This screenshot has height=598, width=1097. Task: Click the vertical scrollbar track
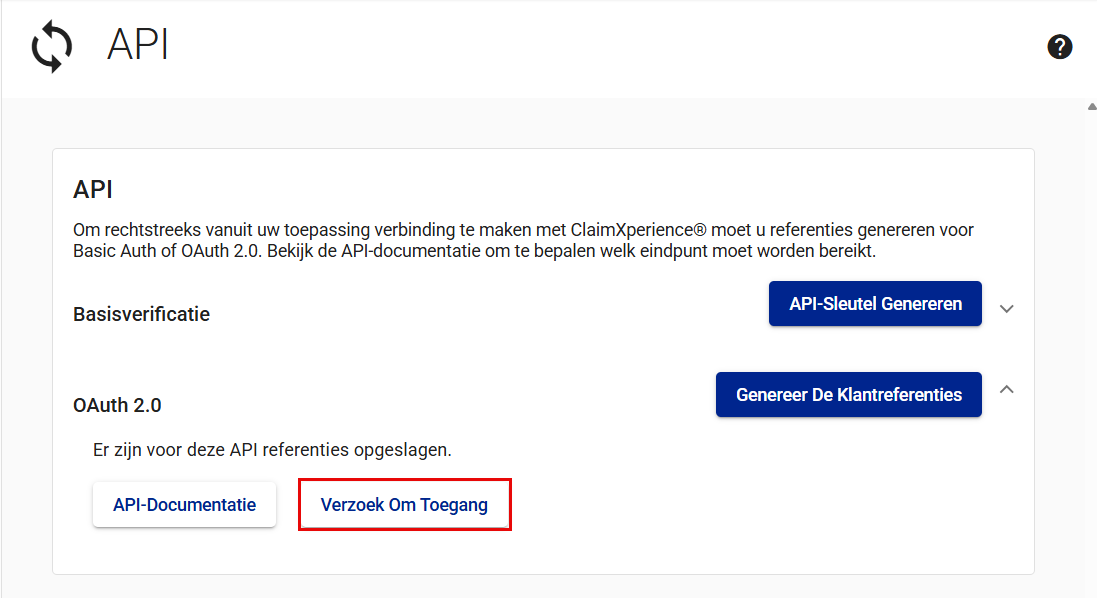pos(1091,350)
